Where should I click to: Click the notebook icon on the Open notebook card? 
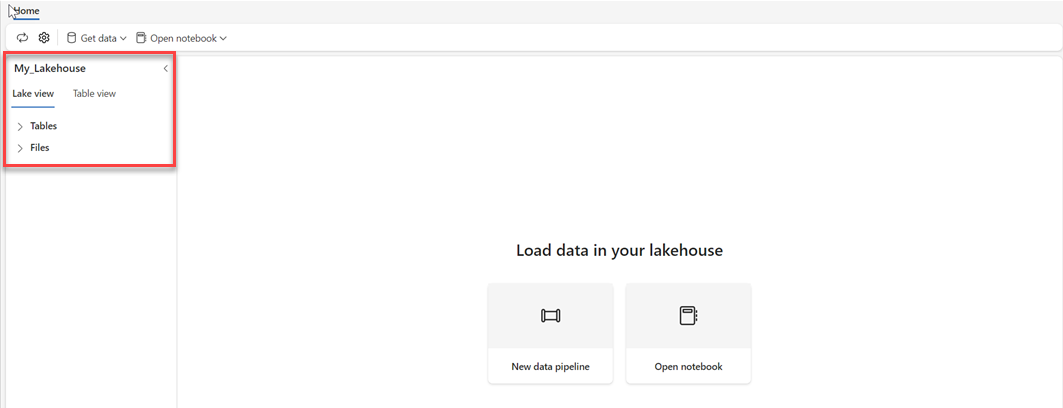(x=688, y=316)
